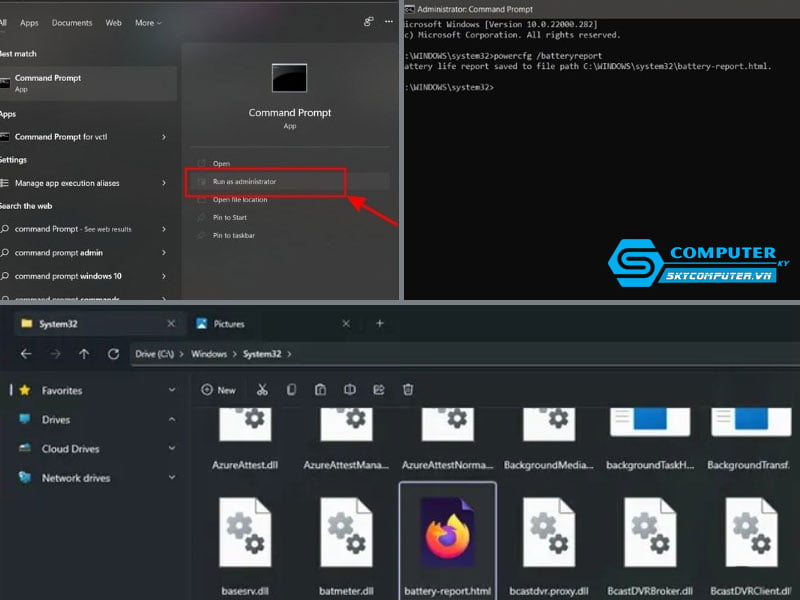Select the Cut icon in File Explorer toolbar
The width and height of the screenshot is (800, 600).
pyautogui.click(x=262, y=390)
